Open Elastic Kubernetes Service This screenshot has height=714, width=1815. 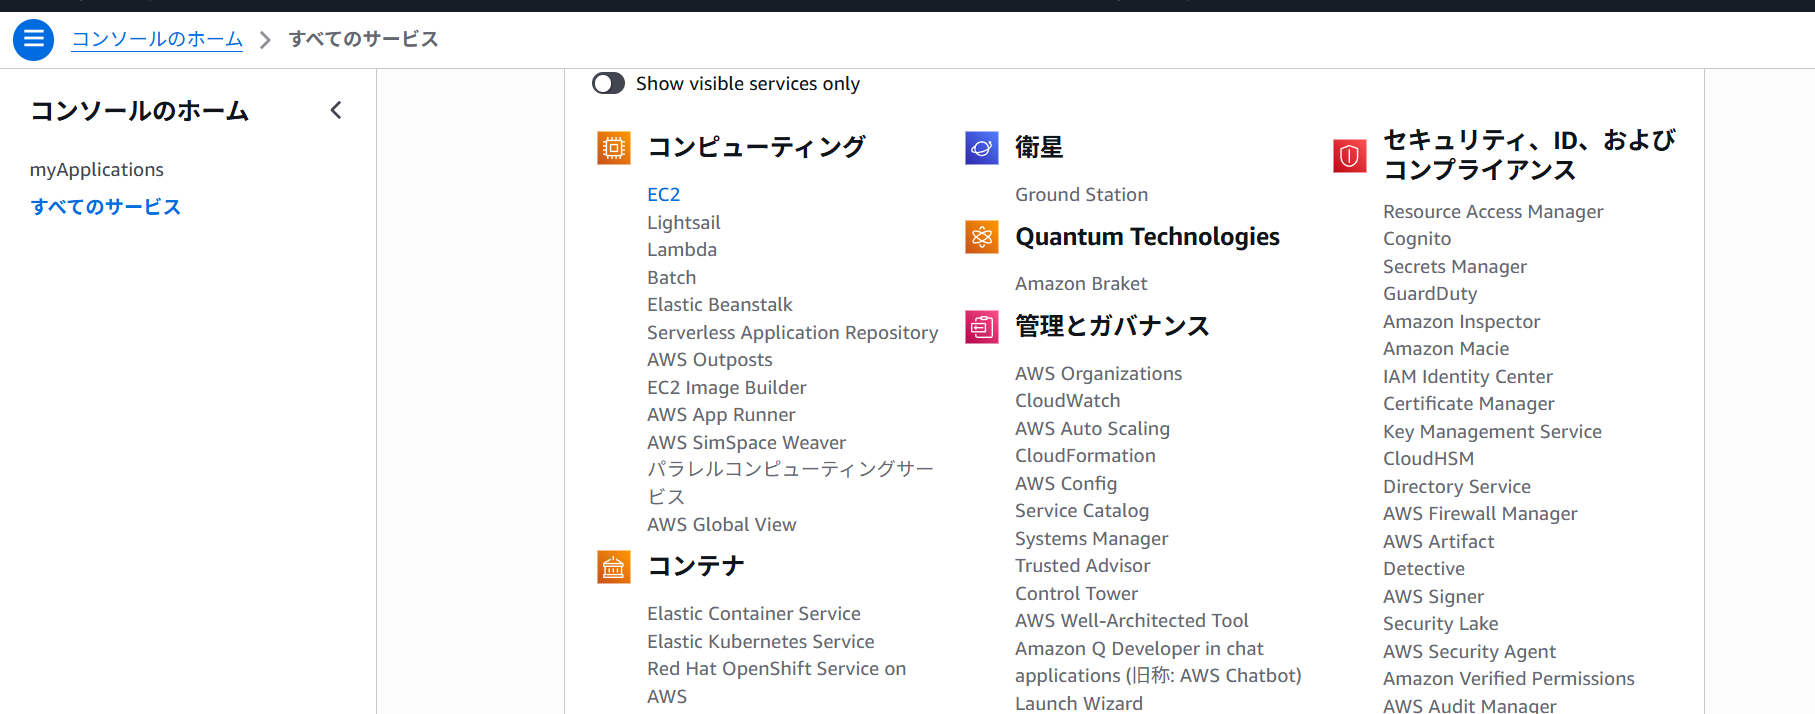[761, 642]
